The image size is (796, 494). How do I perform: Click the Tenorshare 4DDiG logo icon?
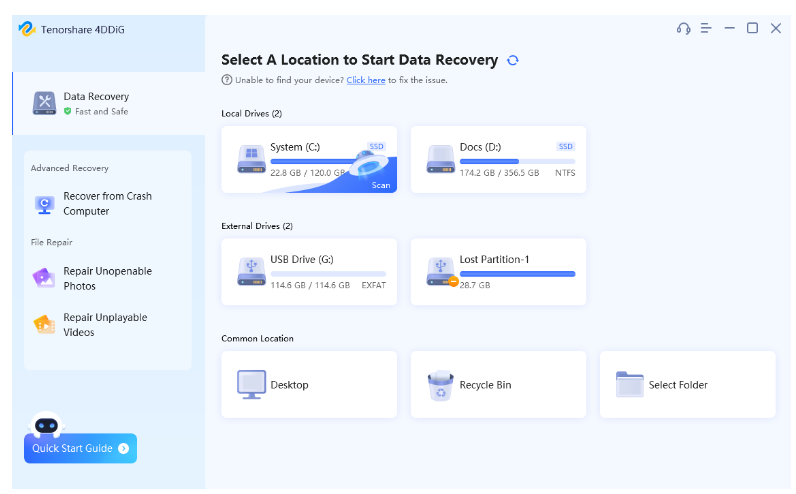click(x=27, y=29)
